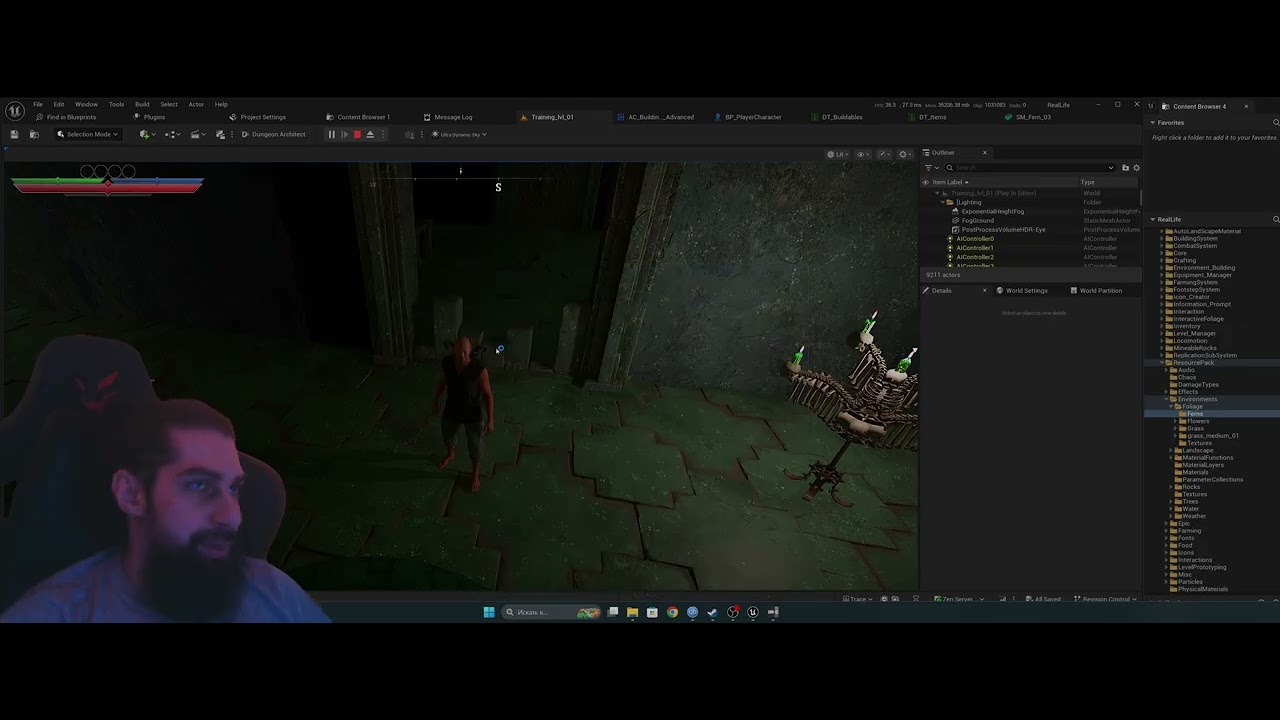Click Outliner create new folder icon
Screen dimensions: 1280x720
pyautogui.click(x=1125, y=167)
